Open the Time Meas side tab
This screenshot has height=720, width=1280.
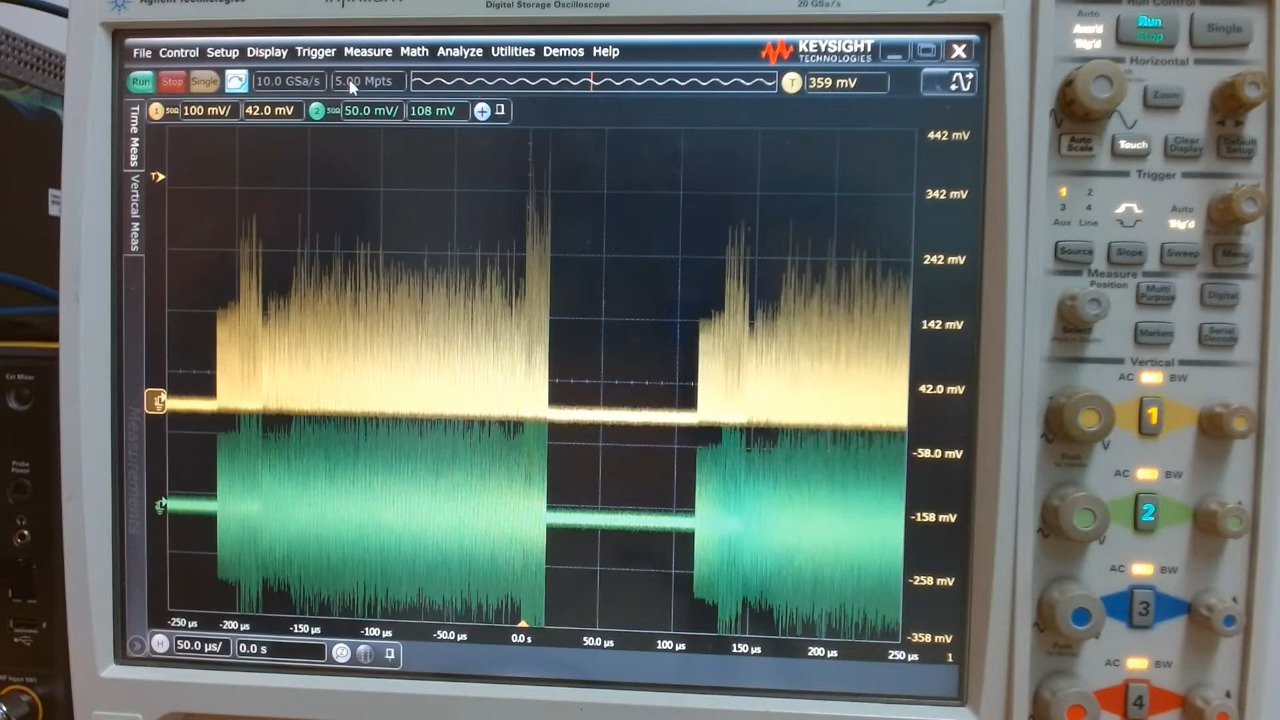135,135
